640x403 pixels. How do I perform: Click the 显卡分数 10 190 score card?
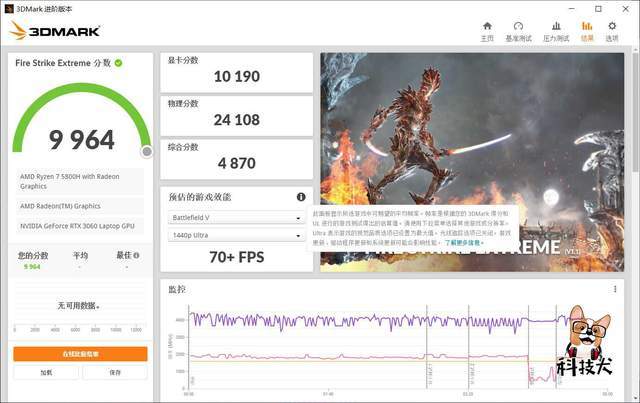pyautogui.click(x=237, y=72)
